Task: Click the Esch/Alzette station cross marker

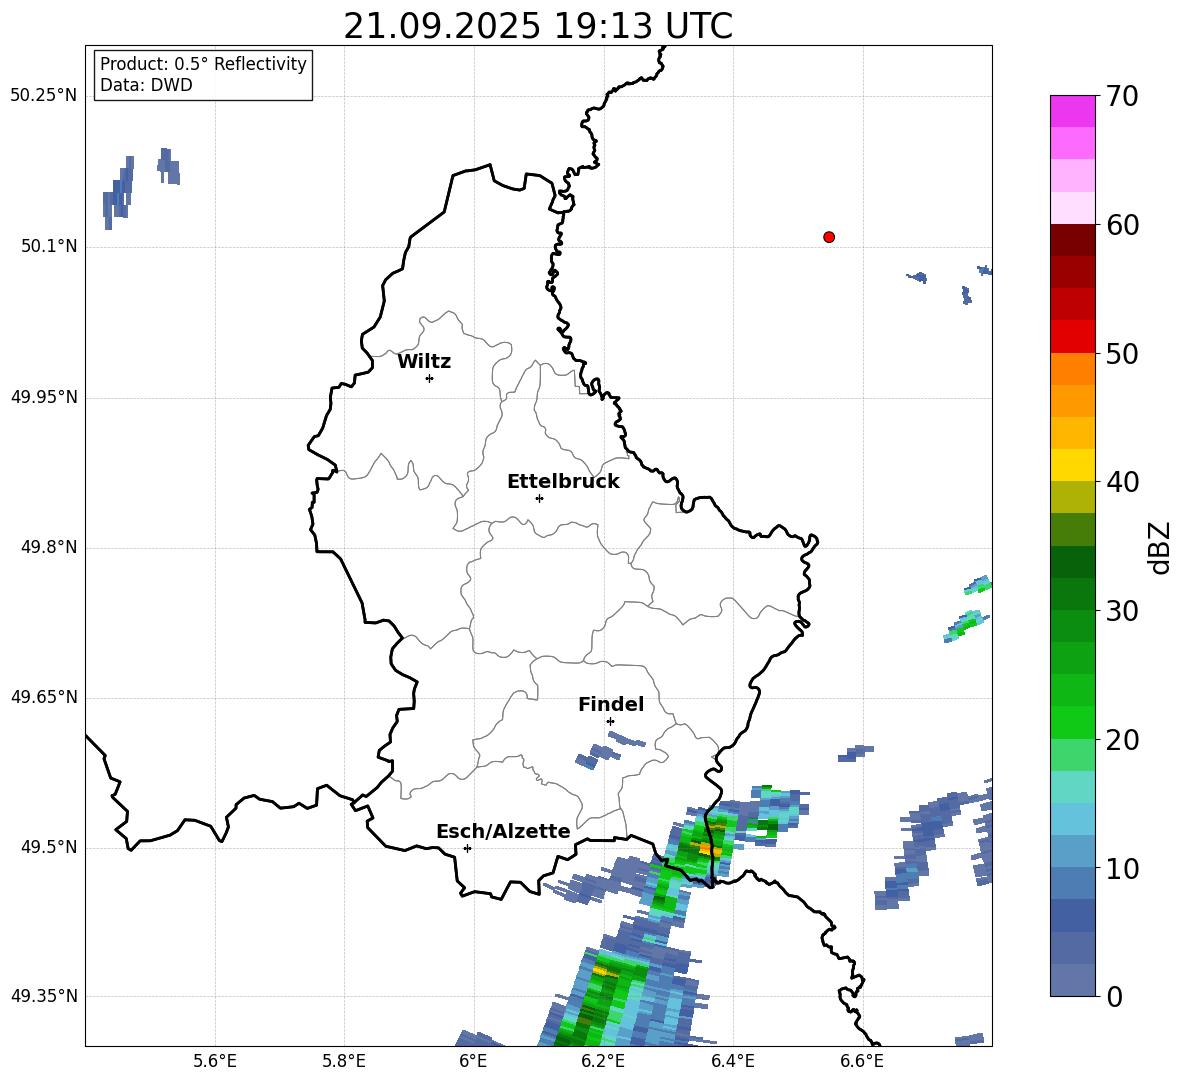Action: [467, 848]
